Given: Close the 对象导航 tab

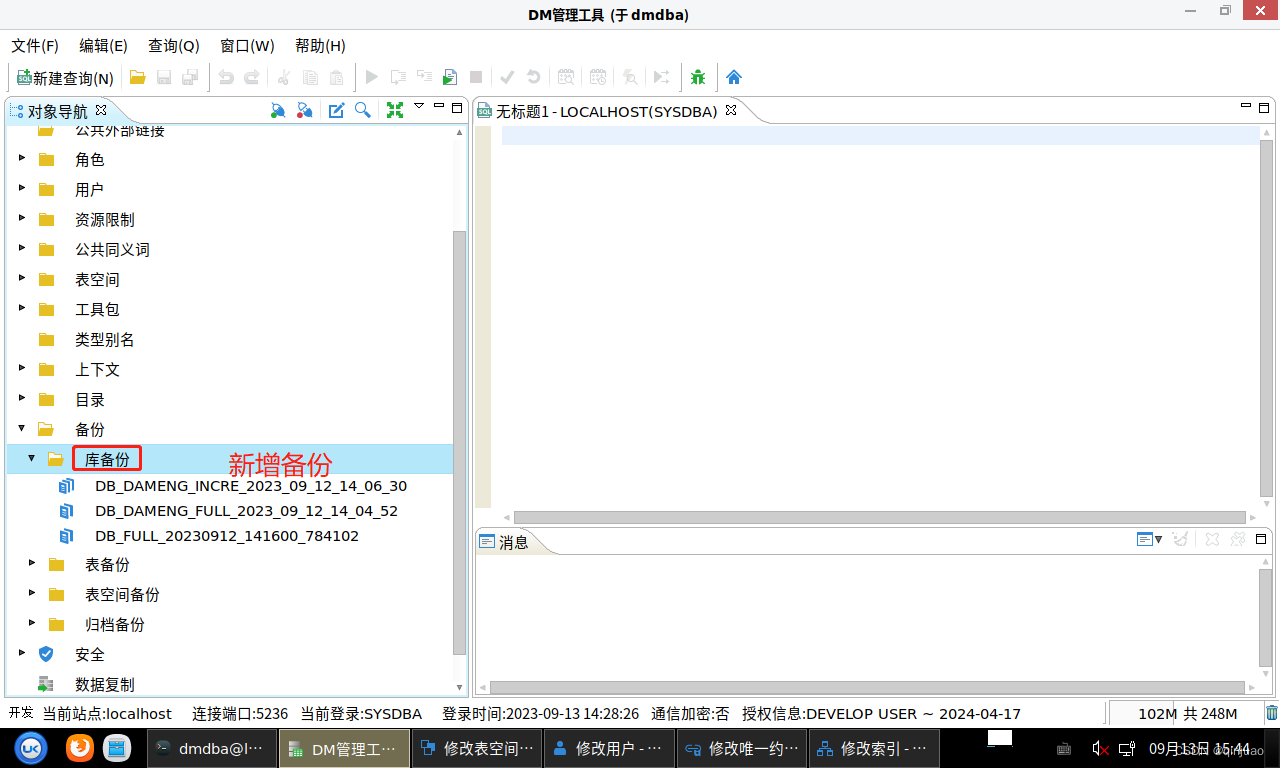Looking at the screenshot, I should click(101, 110).
